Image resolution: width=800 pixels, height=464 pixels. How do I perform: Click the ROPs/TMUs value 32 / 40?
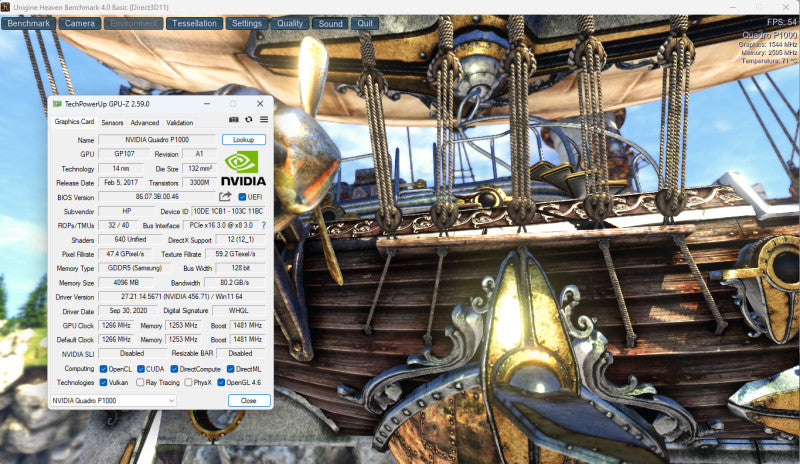[118, 225]
